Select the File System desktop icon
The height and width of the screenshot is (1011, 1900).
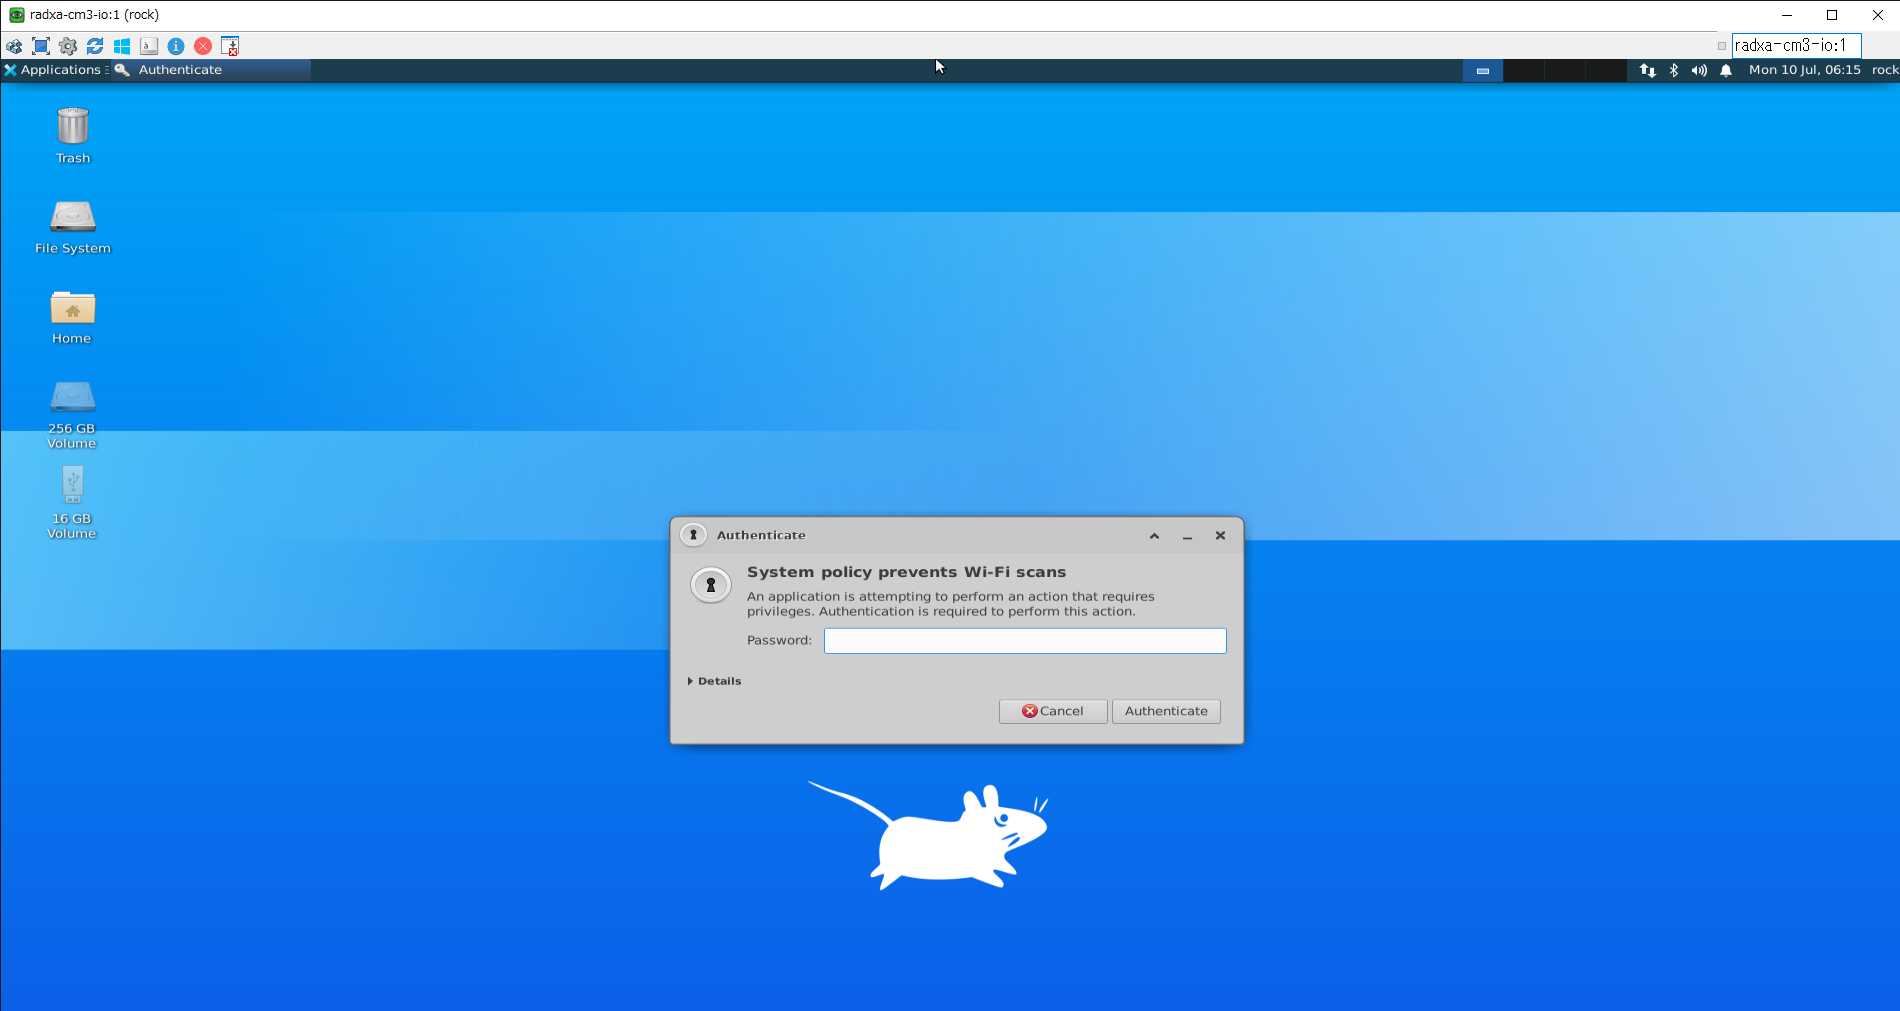[x=73, y=226]
